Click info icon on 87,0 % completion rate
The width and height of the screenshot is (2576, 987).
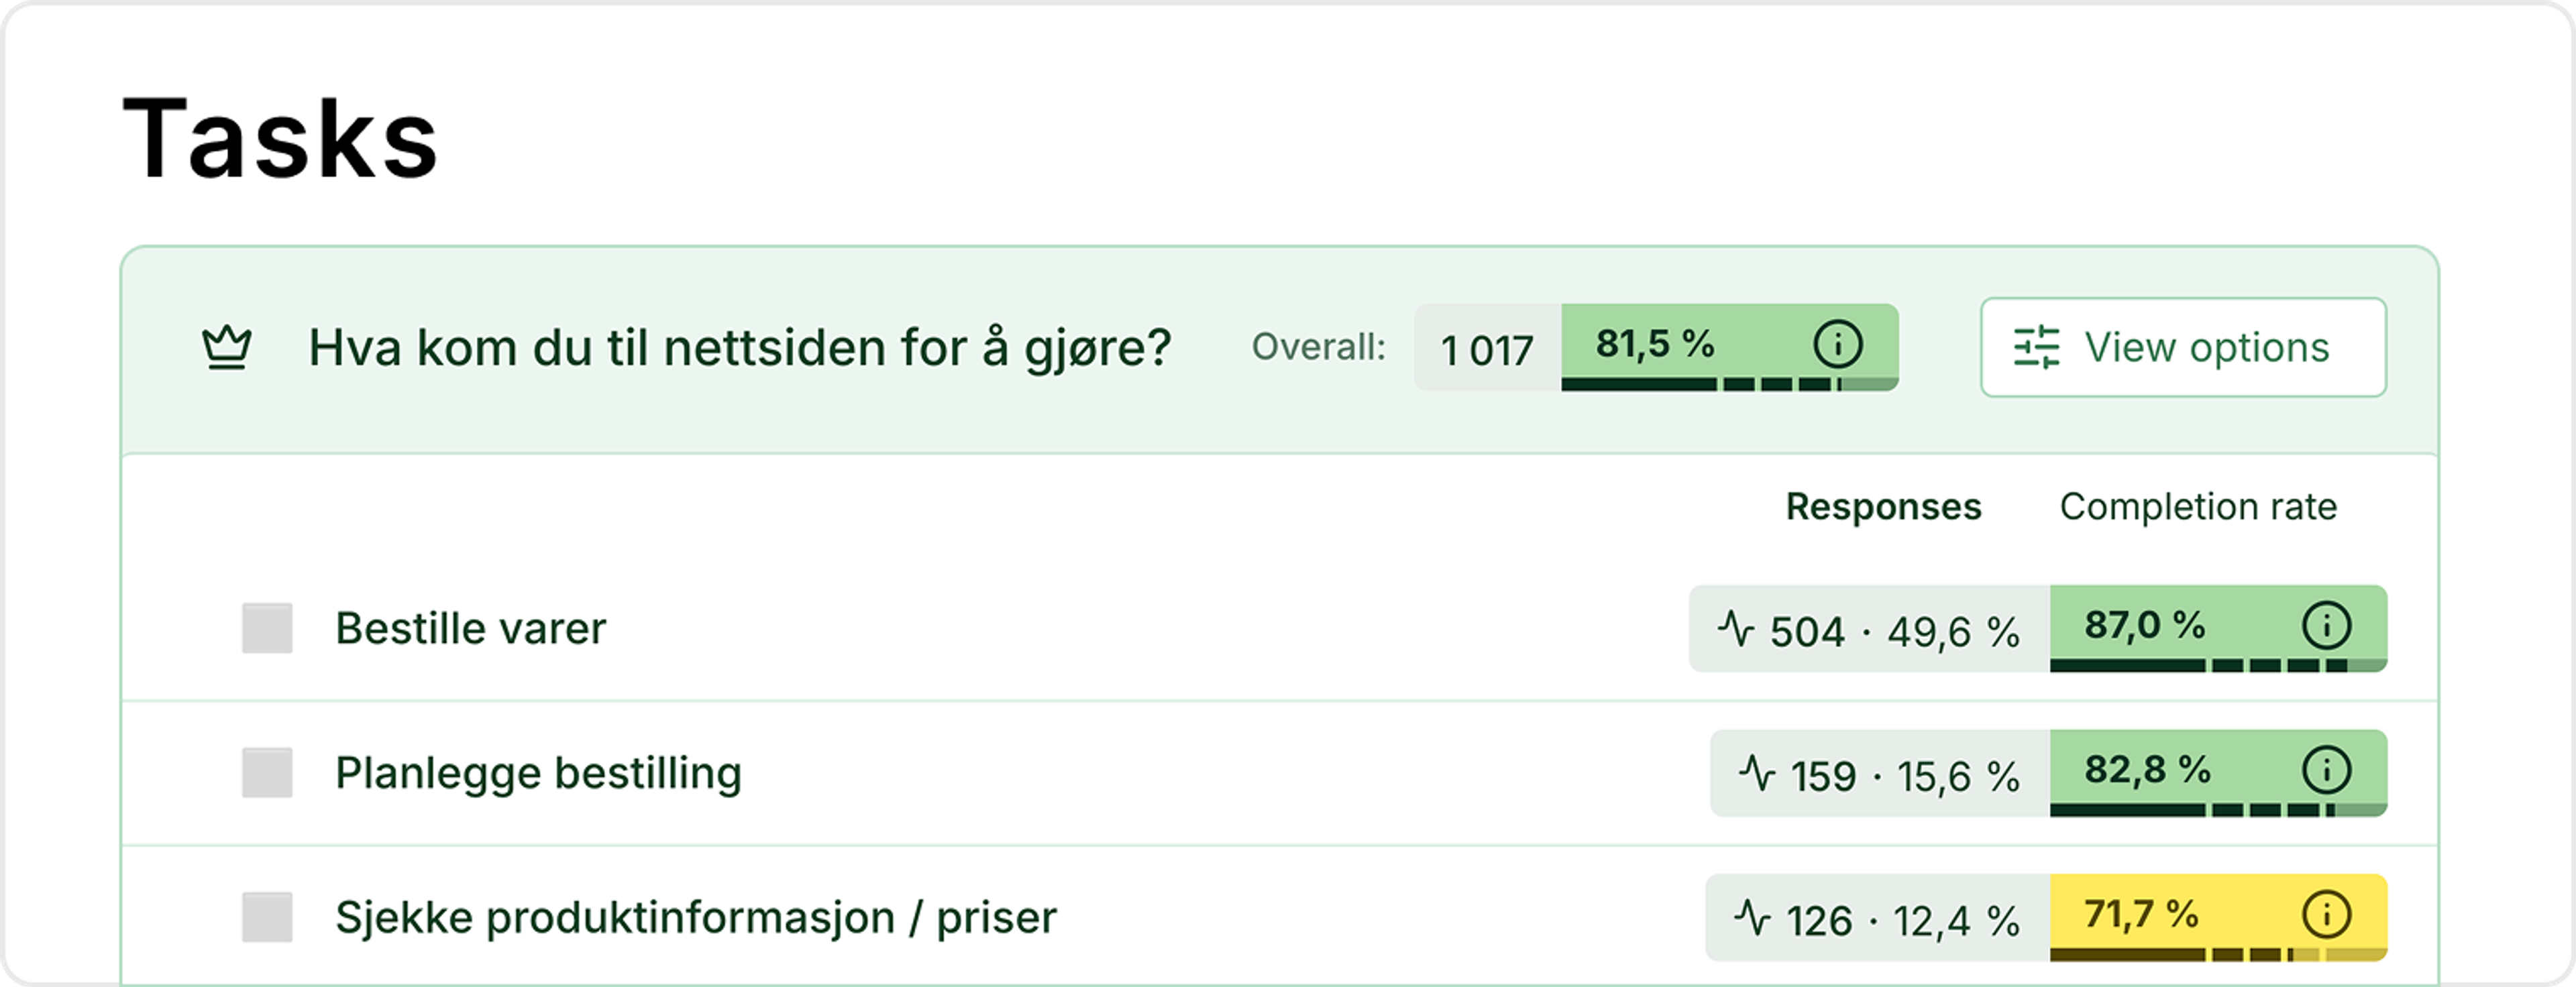2327,626
